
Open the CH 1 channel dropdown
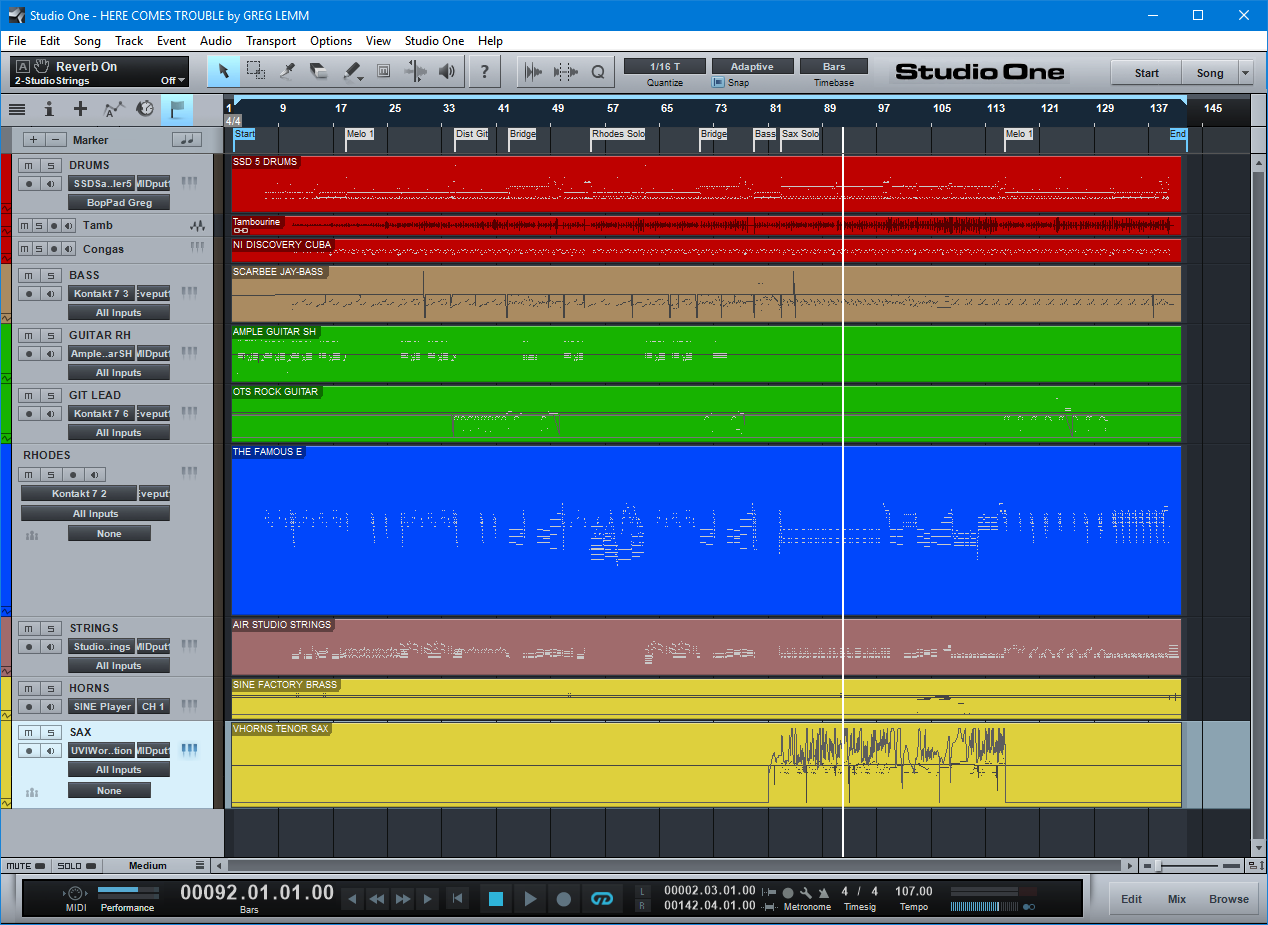tap(153, 706)
